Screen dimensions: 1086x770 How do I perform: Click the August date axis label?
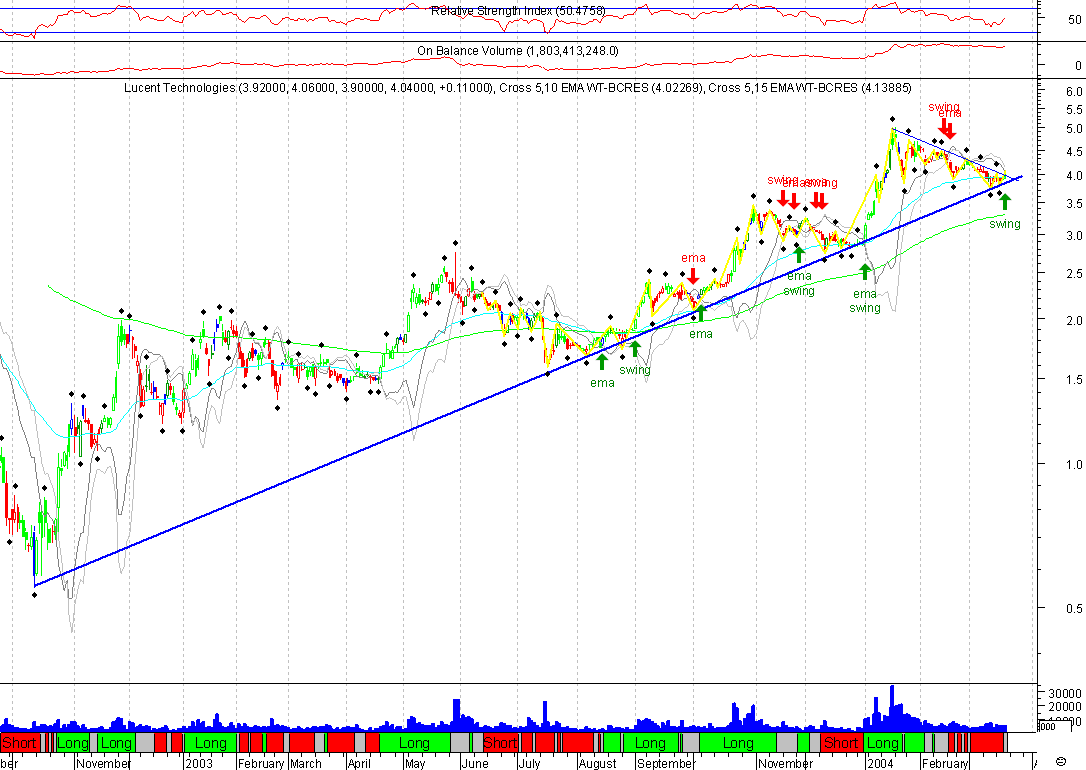coord(597,763)
